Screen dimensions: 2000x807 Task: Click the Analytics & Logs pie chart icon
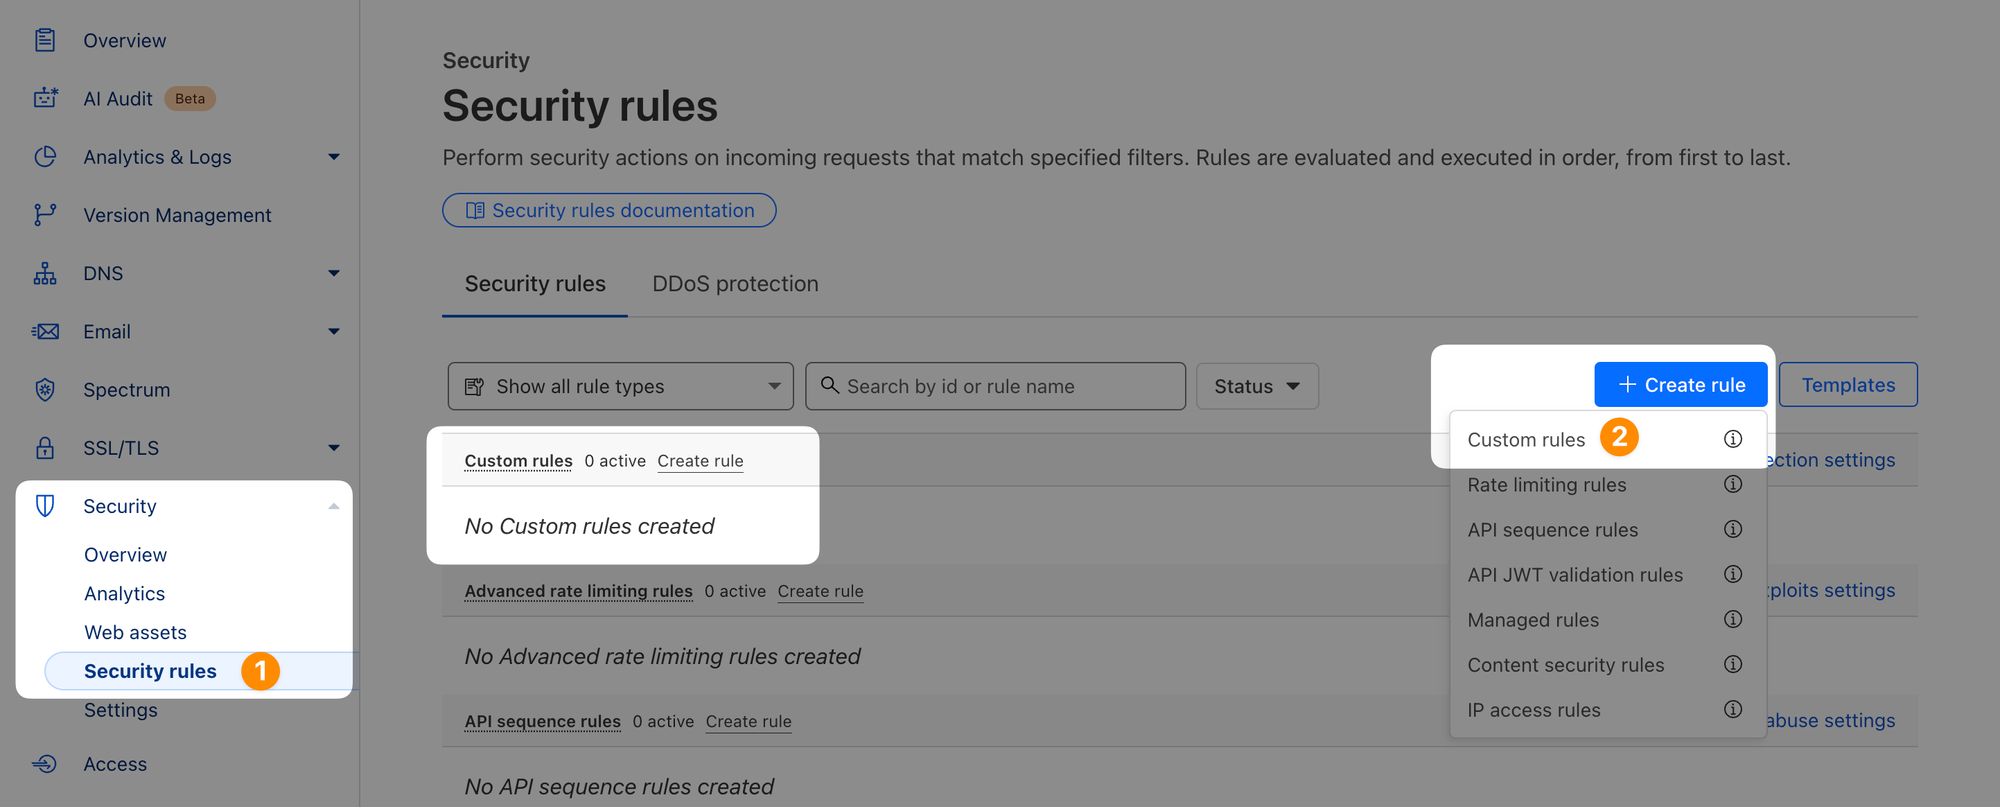coord(45,156)
